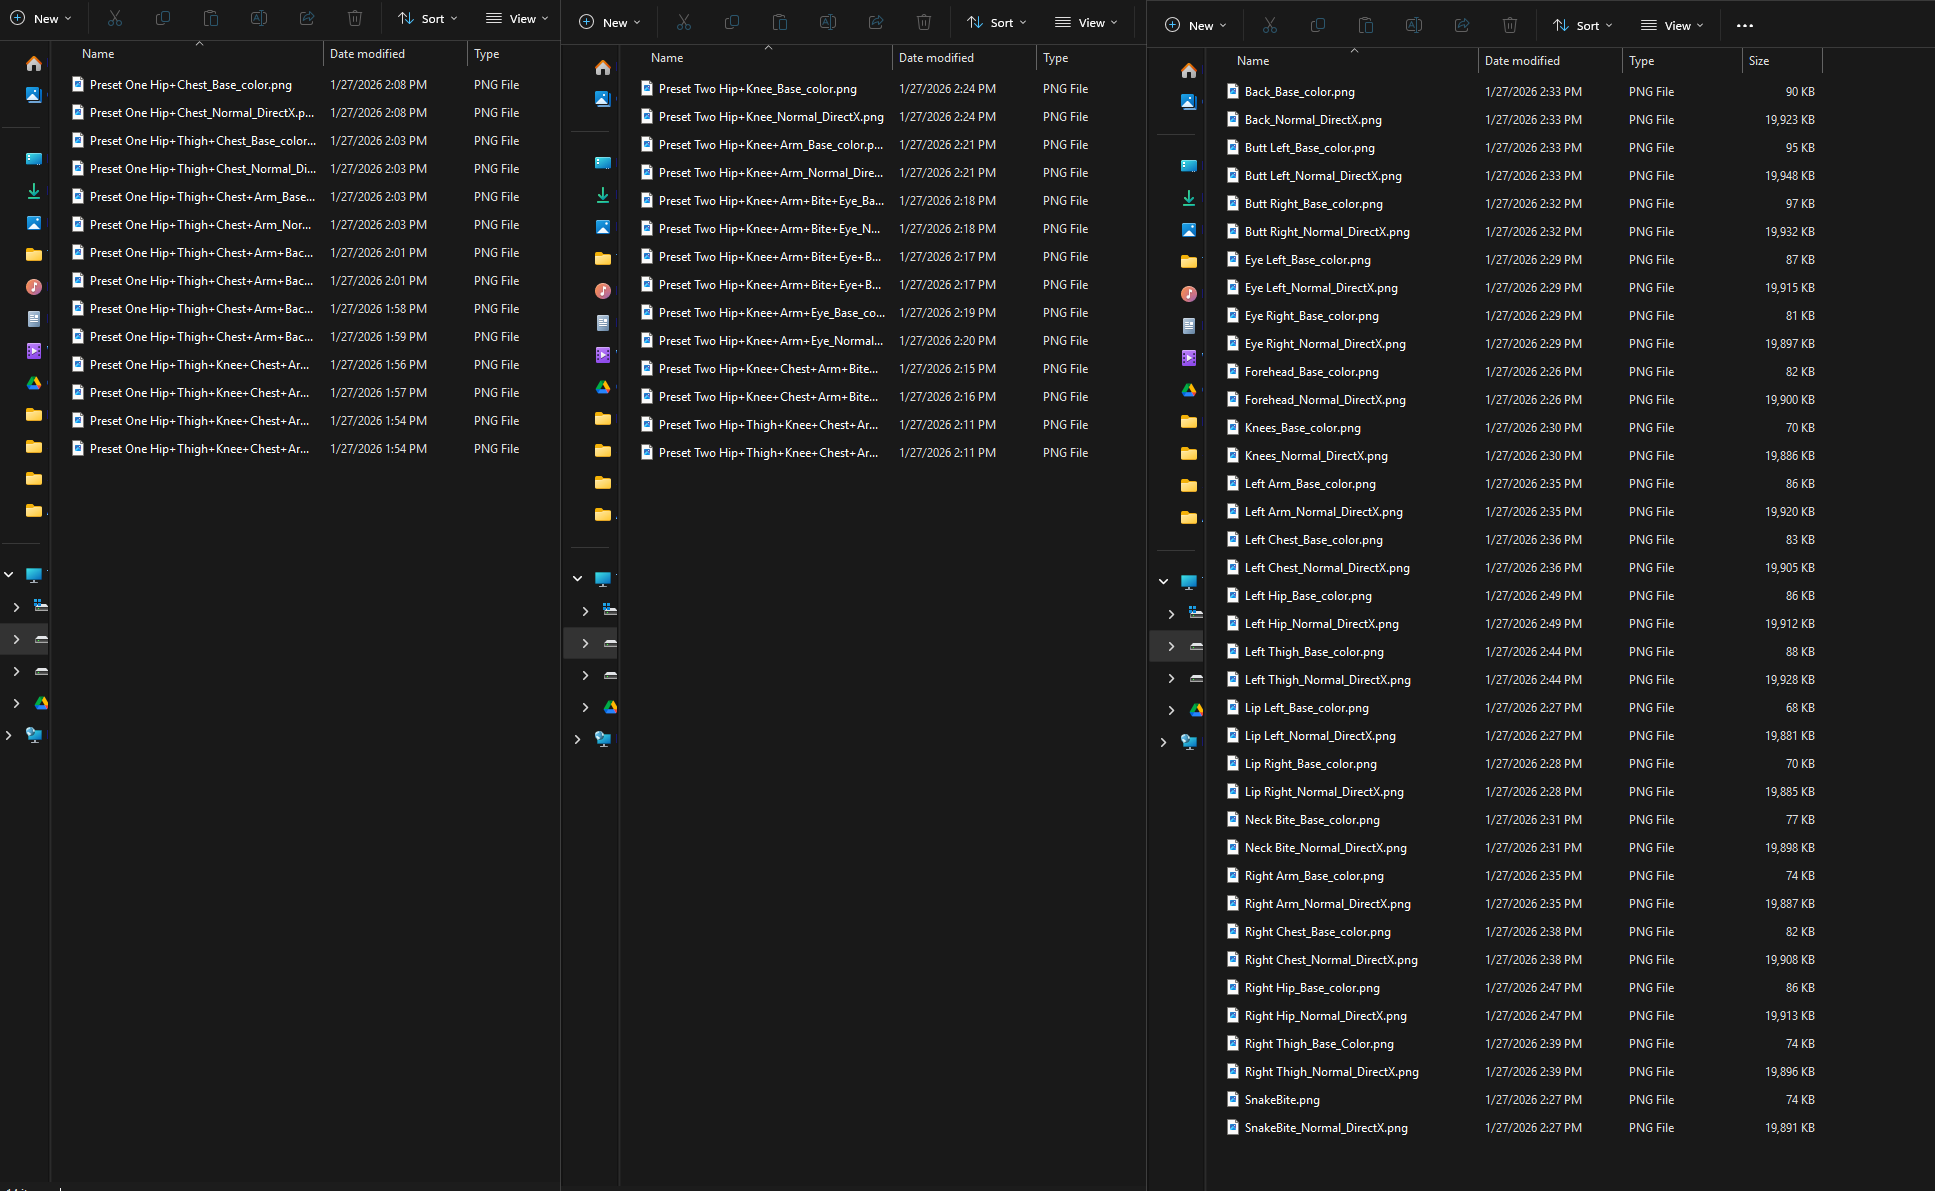The width and height of the screenshot is (1935, 1191).
Task: Open the Sort dropdown in the Preset One window
Action: pyautogui.click(x=428, y=18)
